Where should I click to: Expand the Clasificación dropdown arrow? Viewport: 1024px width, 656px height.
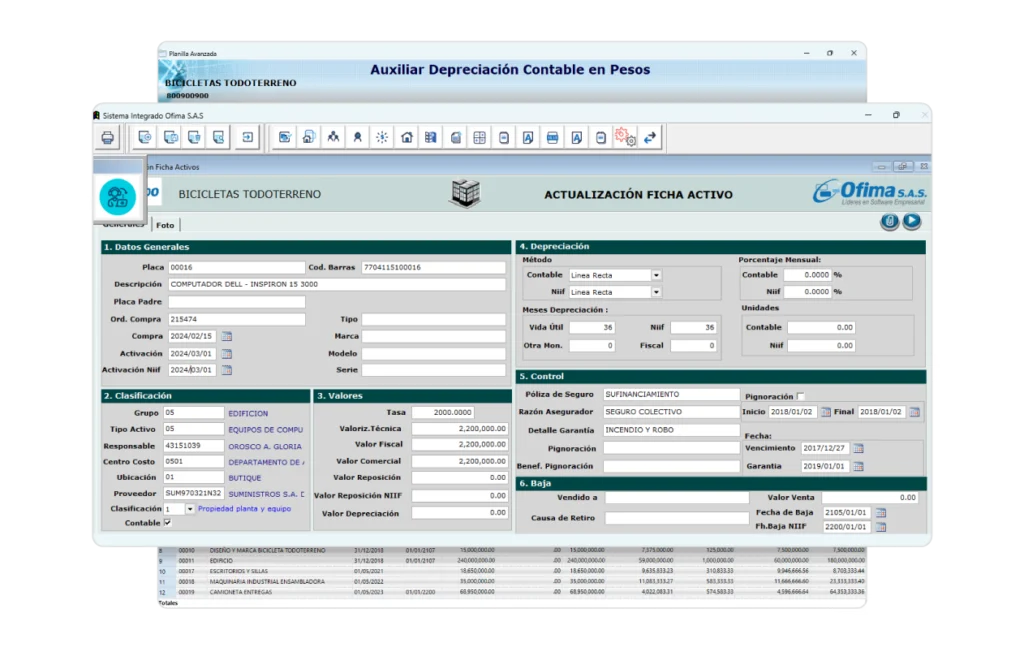[190, 509]
